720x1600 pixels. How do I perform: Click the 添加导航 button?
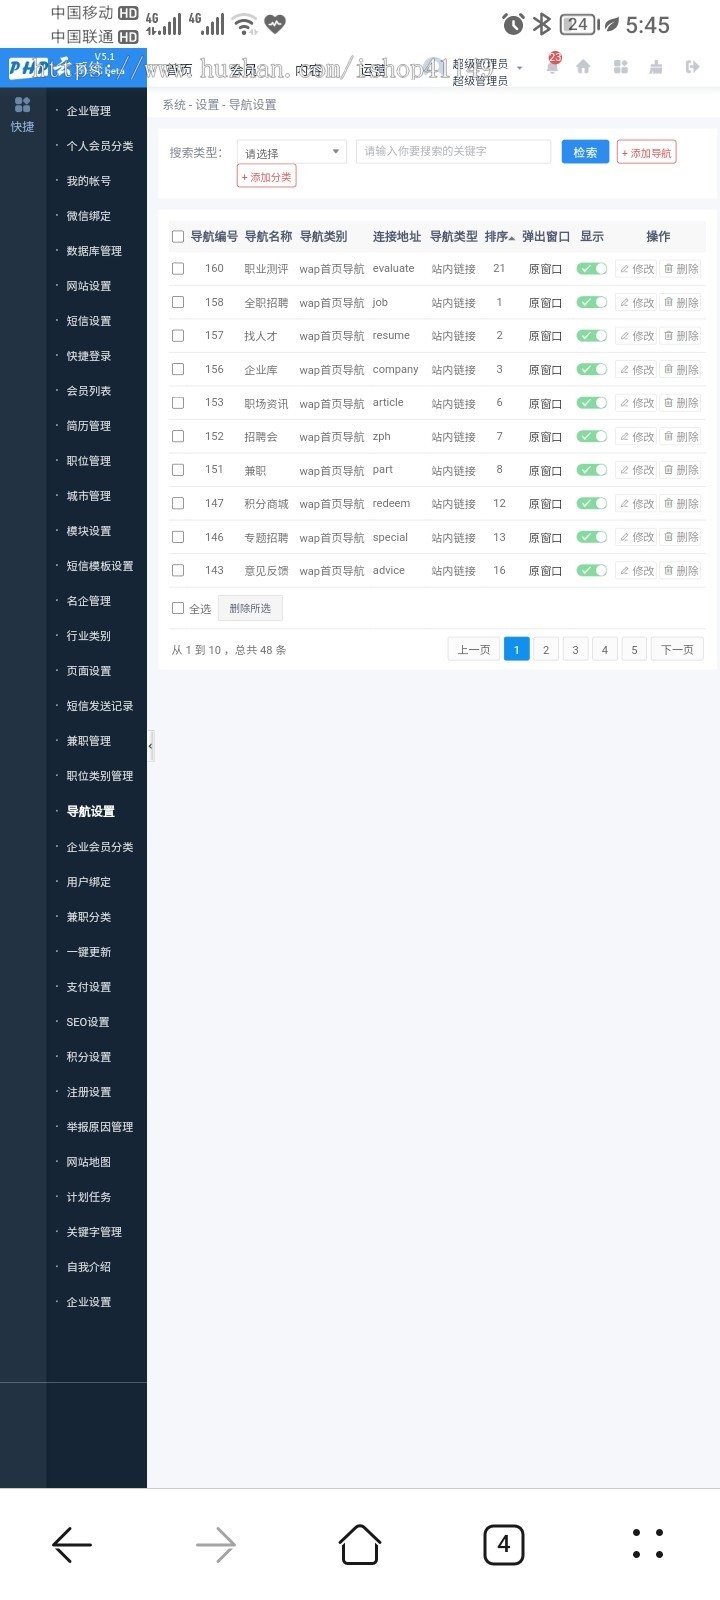click(x=647, y=153)
